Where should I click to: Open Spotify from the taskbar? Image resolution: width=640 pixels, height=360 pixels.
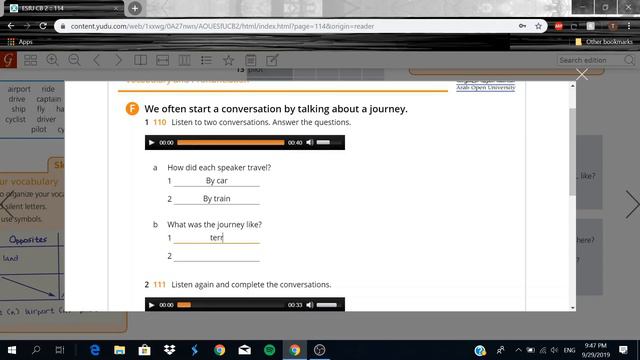click(269, 350)
